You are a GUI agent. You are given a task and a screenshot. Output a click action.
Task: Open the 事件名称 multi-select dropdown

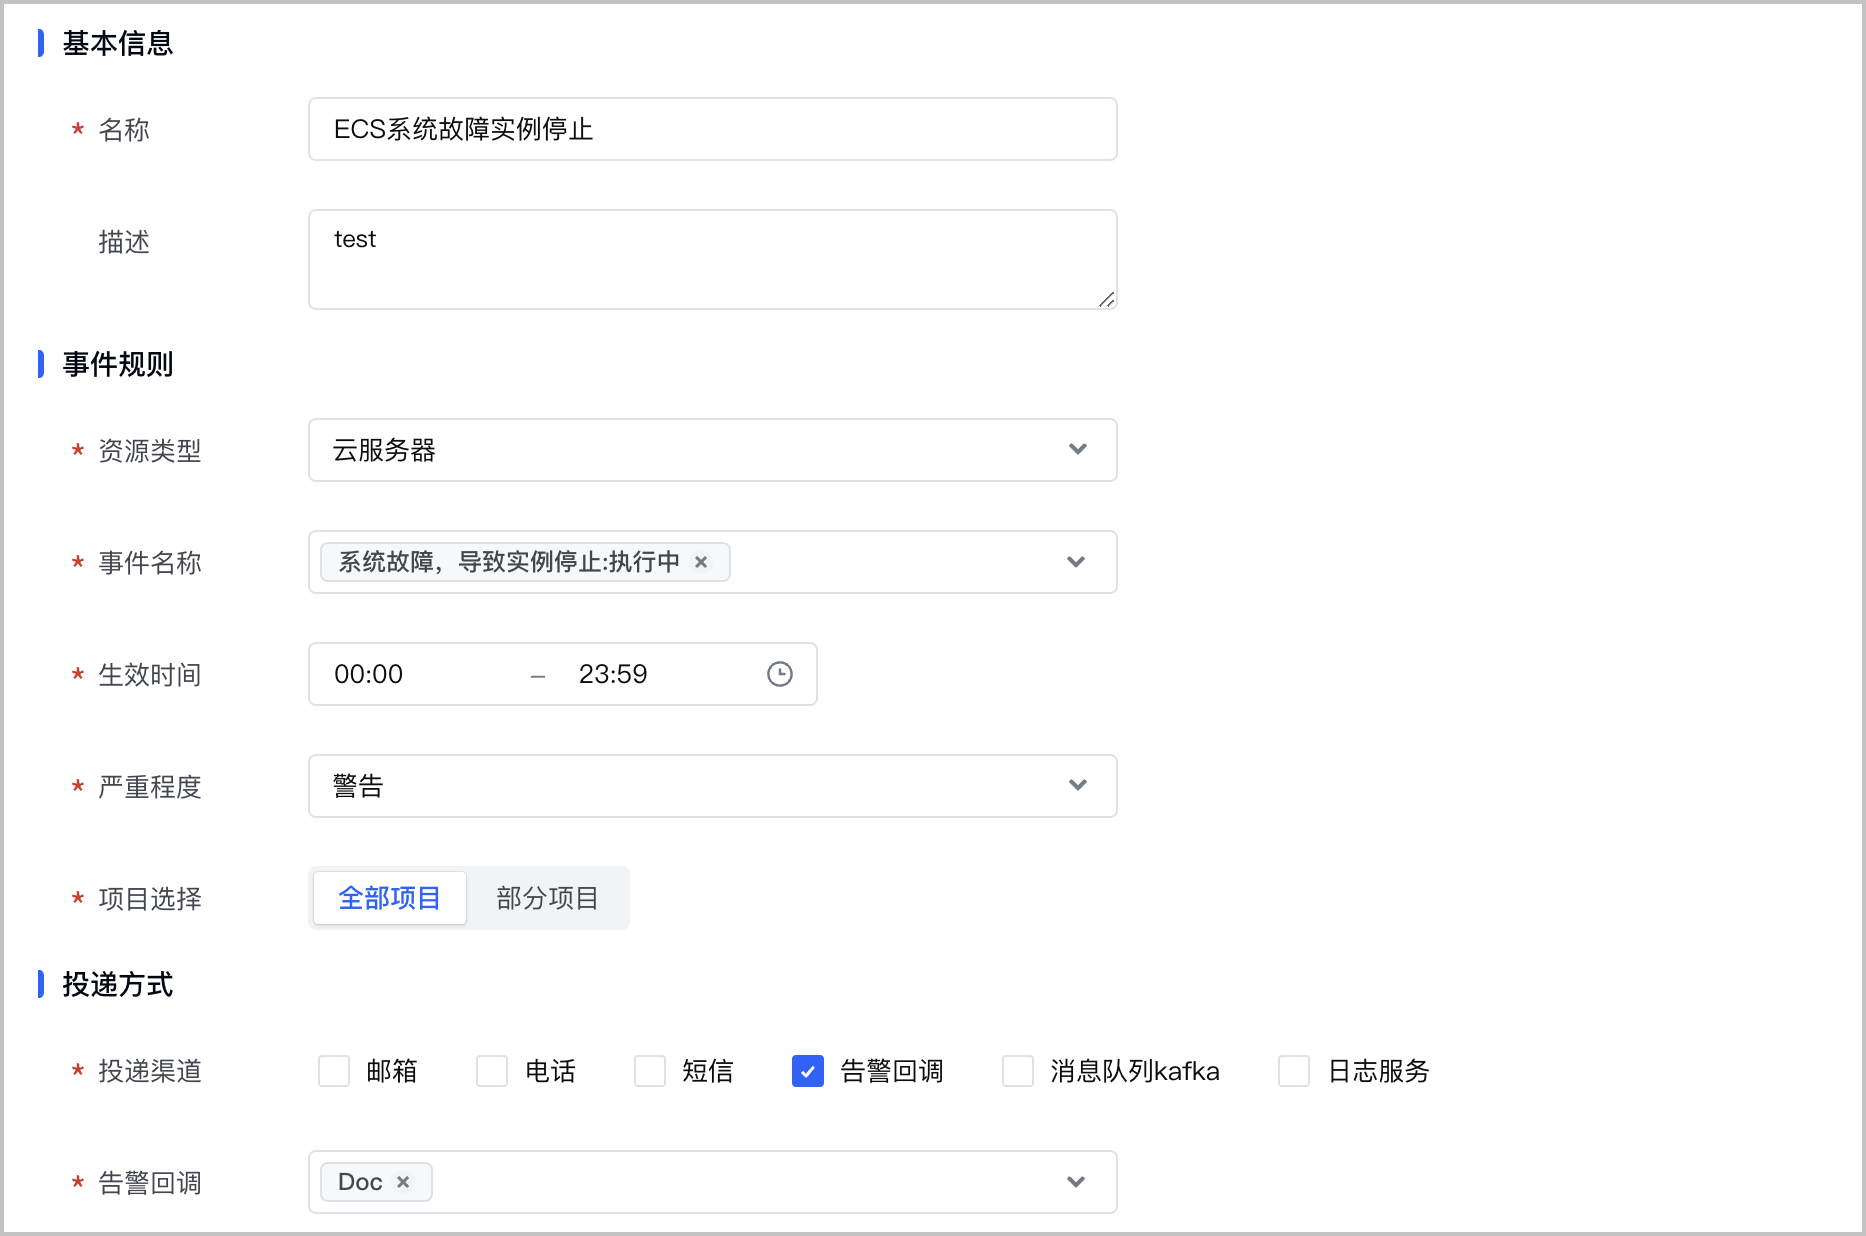click(x=712, y=562)
